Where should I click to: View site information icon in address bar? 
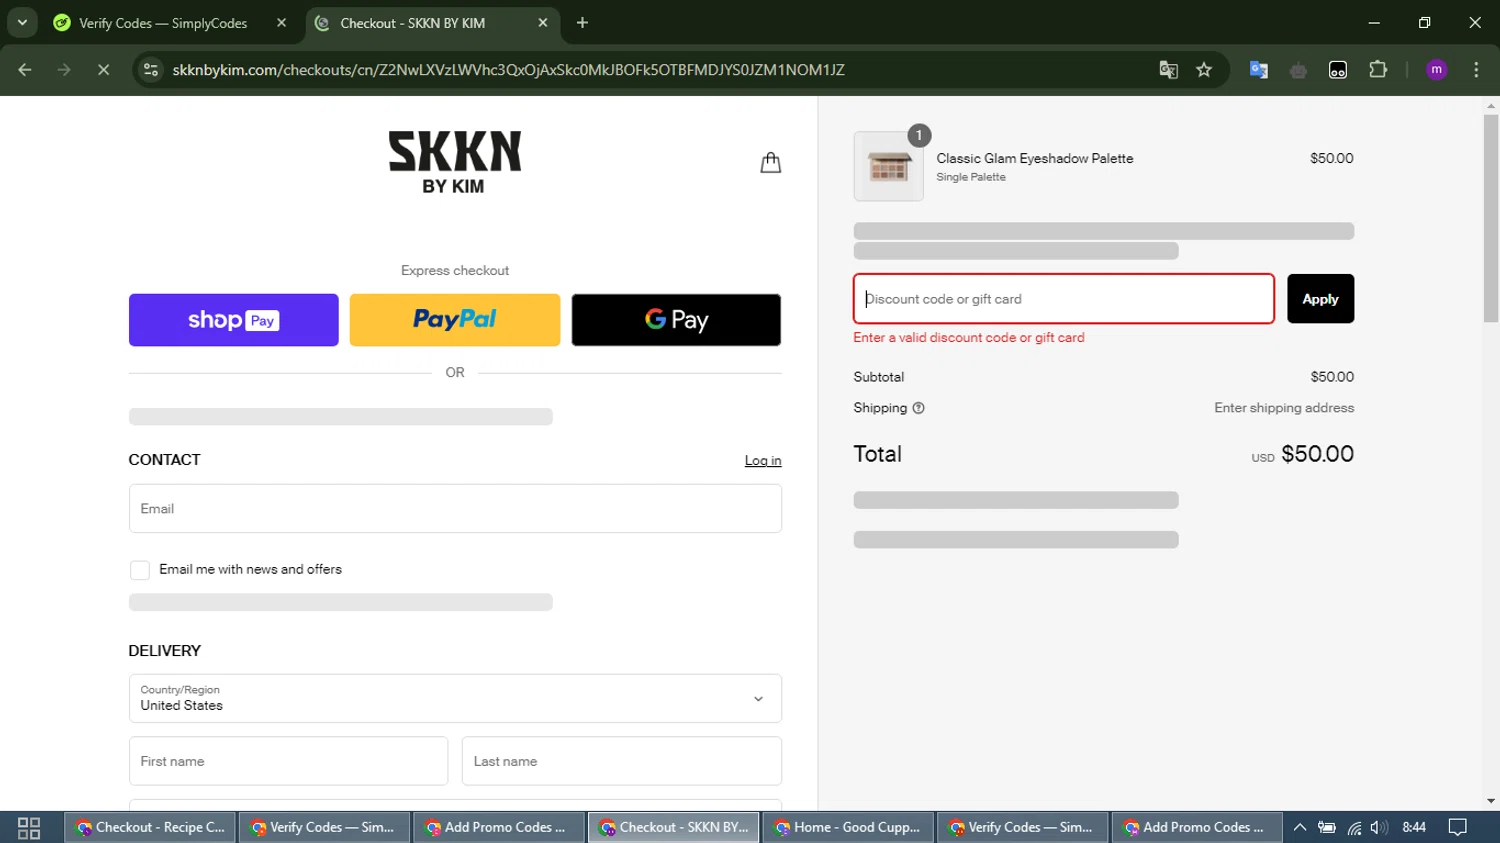[151, 70]
